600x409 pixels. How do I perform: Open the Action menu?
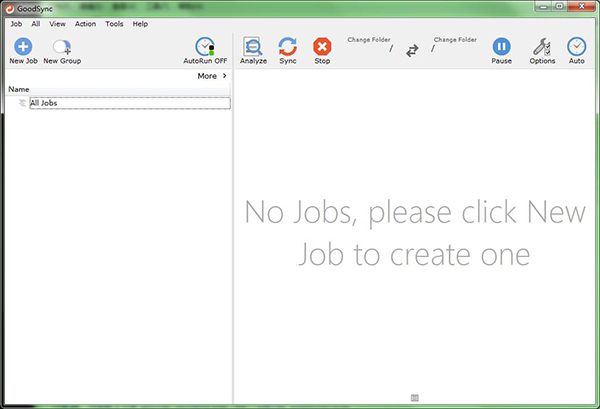(x=85, y=24)
